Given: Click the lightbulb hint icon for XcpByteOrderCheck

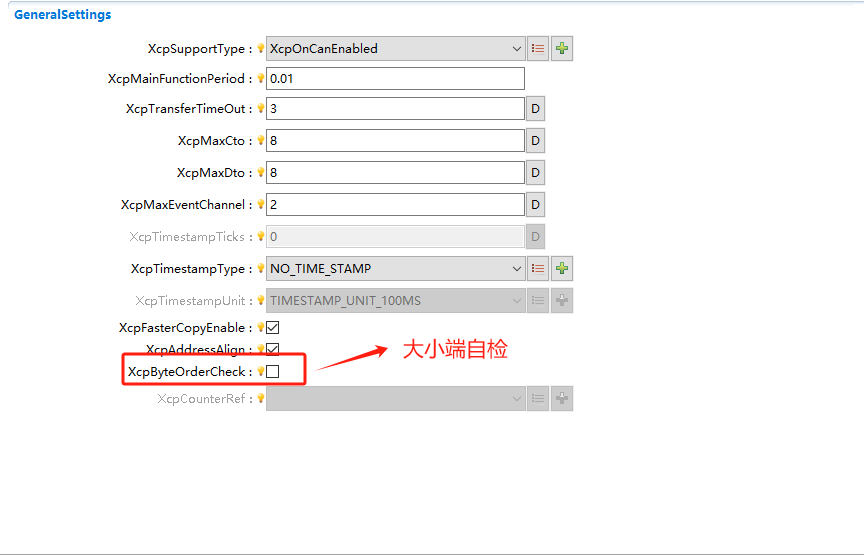Looking at the screenshot, I should [261, 371].
